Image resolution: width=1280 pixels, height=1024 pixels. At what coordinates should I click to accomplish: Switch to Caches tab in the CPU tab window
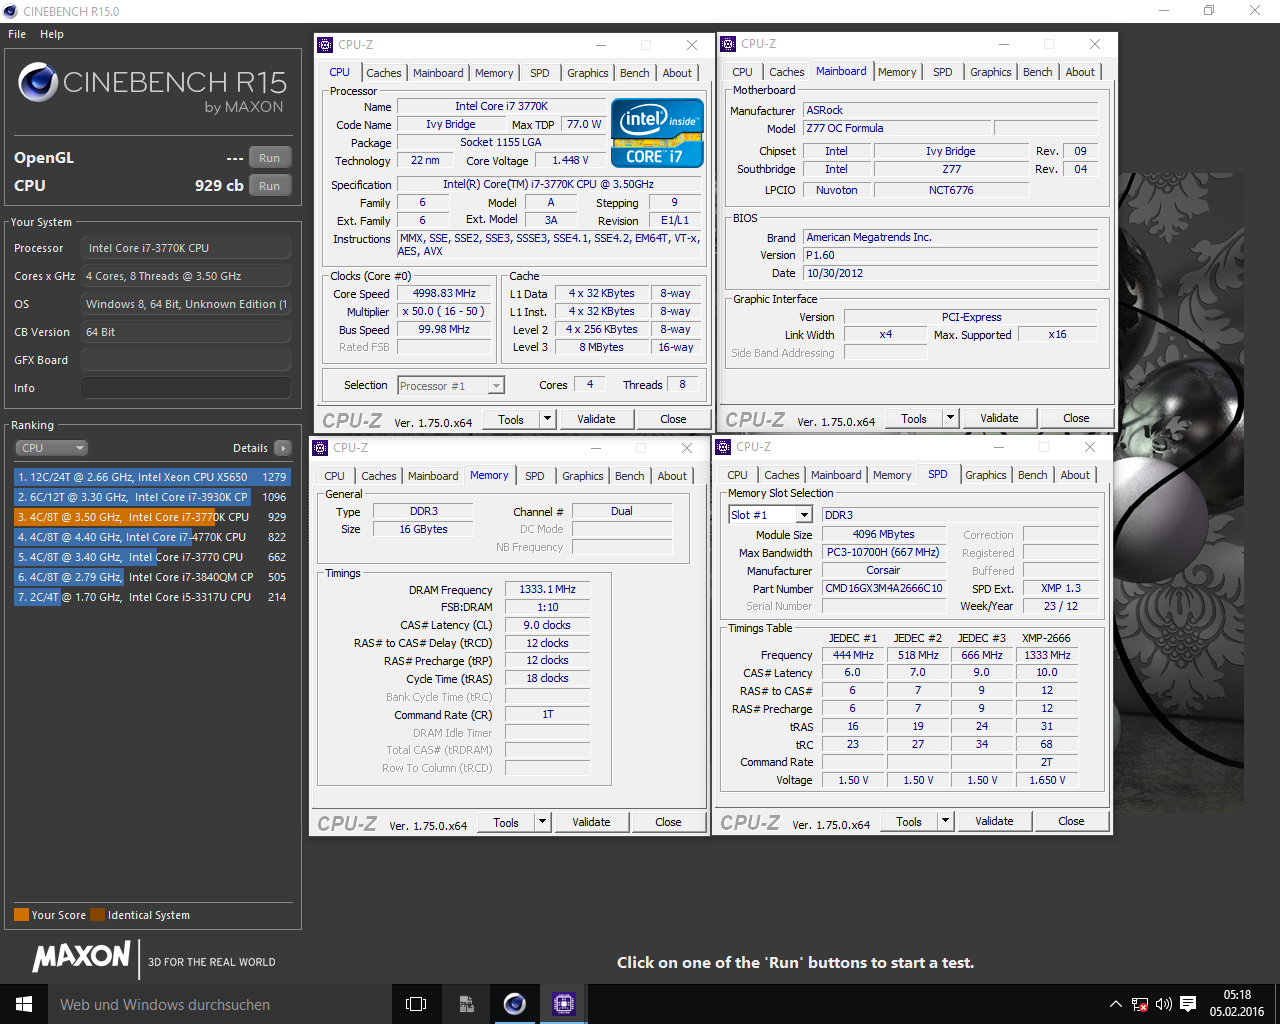click(x=384, y=73)
